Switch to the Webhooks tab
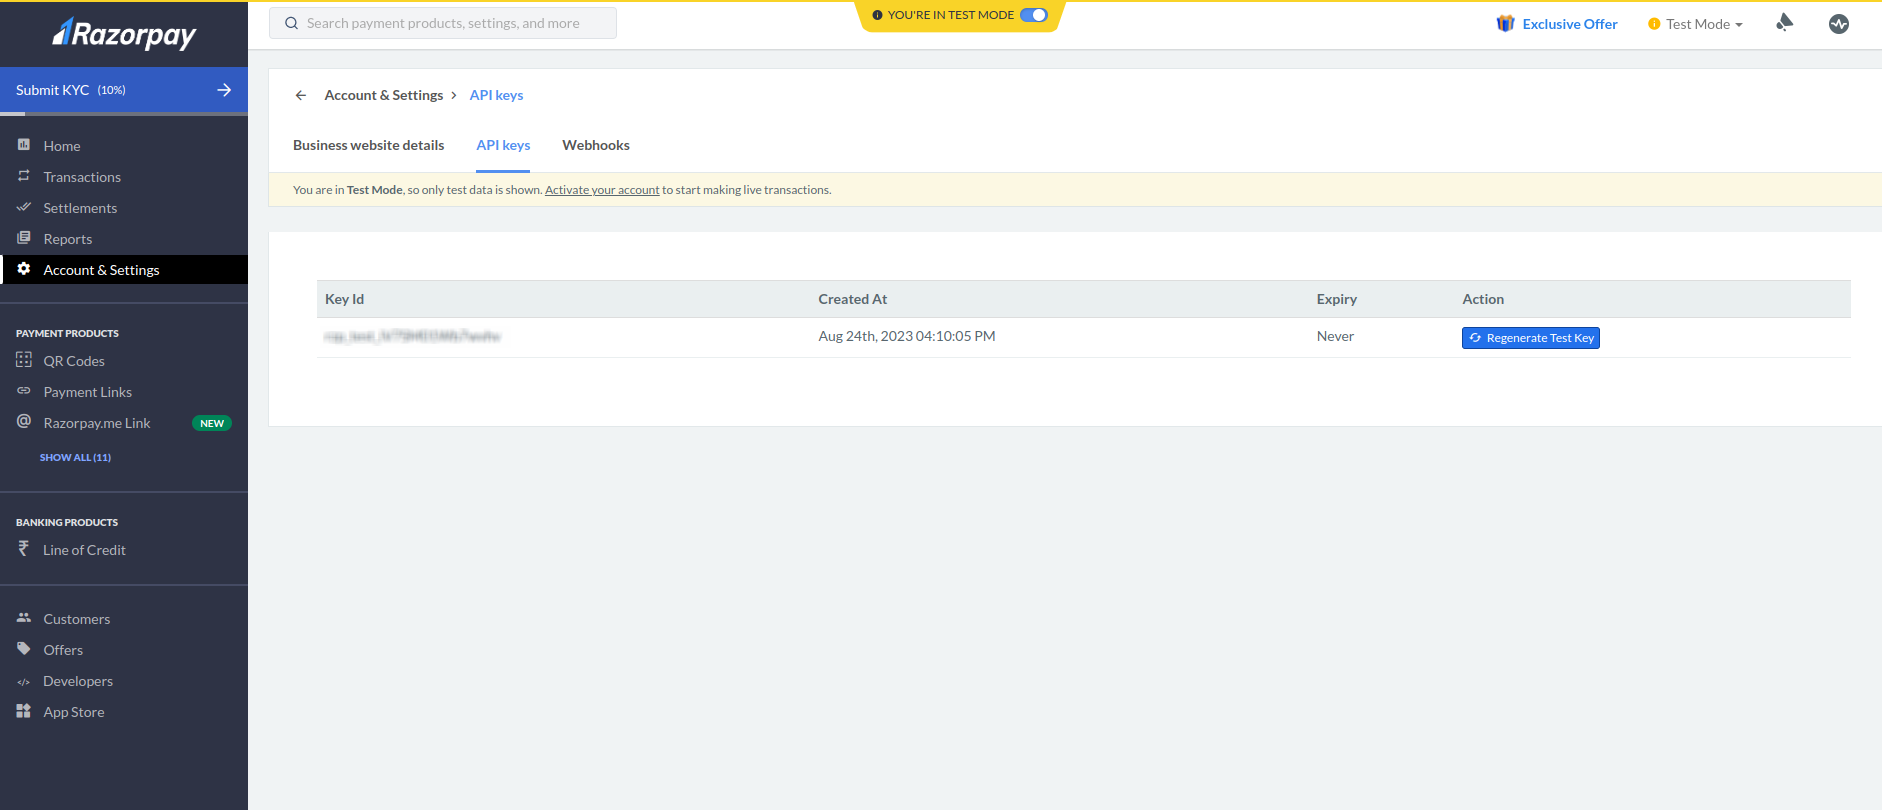Screen dimensions: 1882x810 click(x=595, y=145)
